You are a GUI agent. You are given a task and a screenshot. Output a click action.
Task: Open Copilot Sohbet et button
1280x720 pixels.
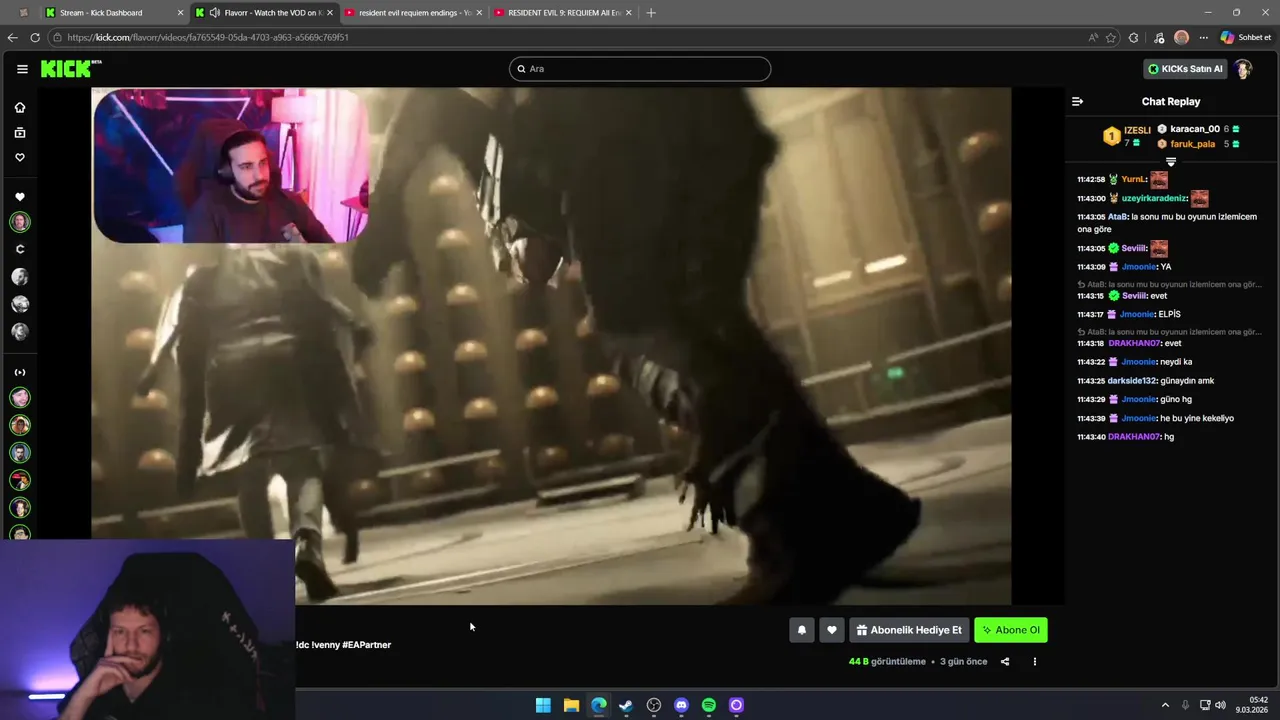1246,37
